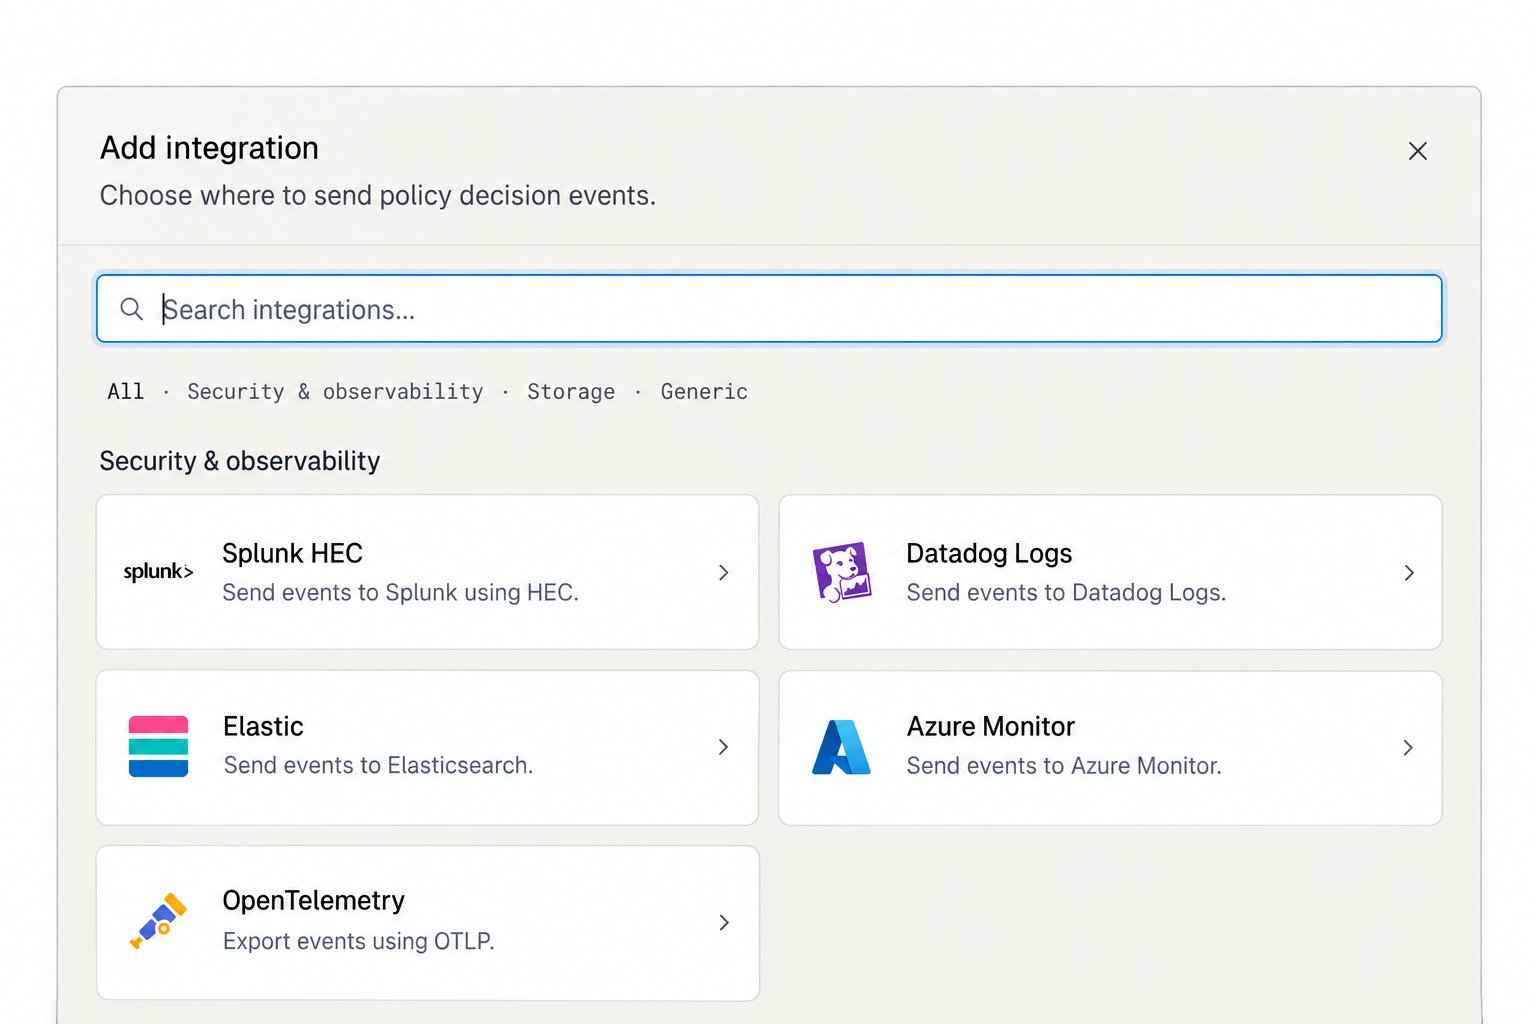Click the OpenTelemetry telescope logo icon
1536x1024 pixels.
pos(158,921)
